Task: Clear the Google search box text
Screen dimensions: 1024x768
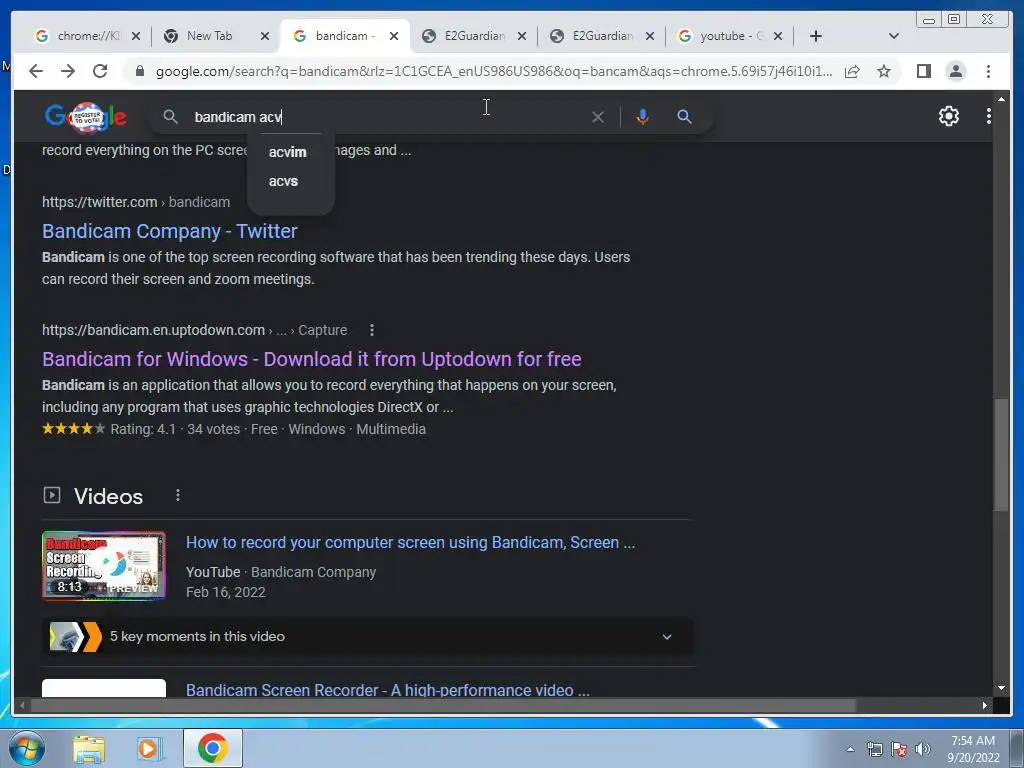Action: tap(598, 117)
